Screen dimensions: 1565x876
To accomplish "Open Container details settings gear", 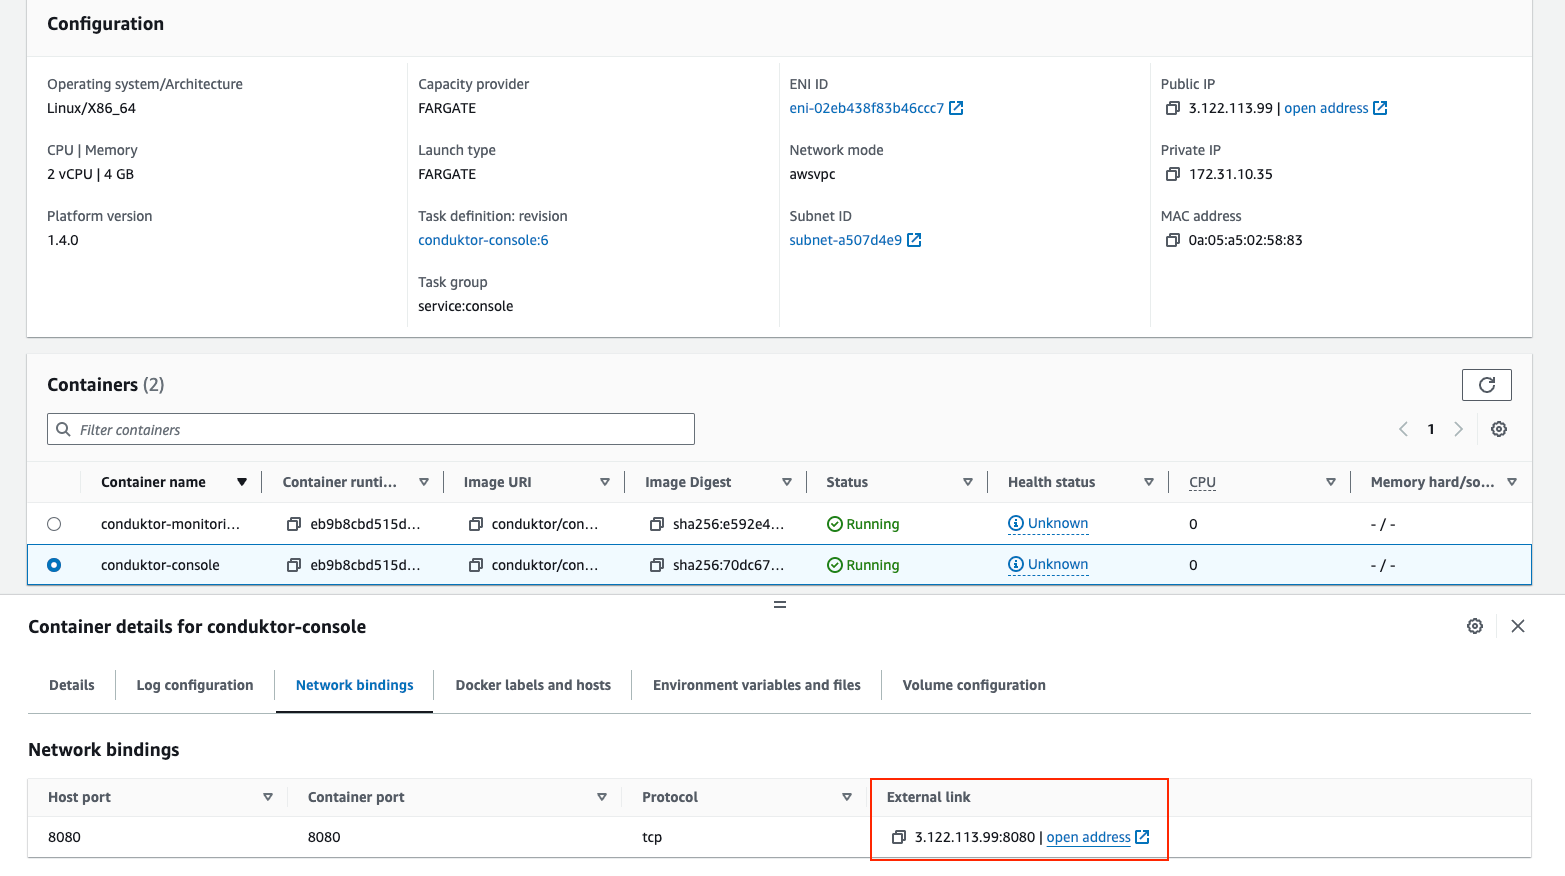I will tap(1474, 625).
